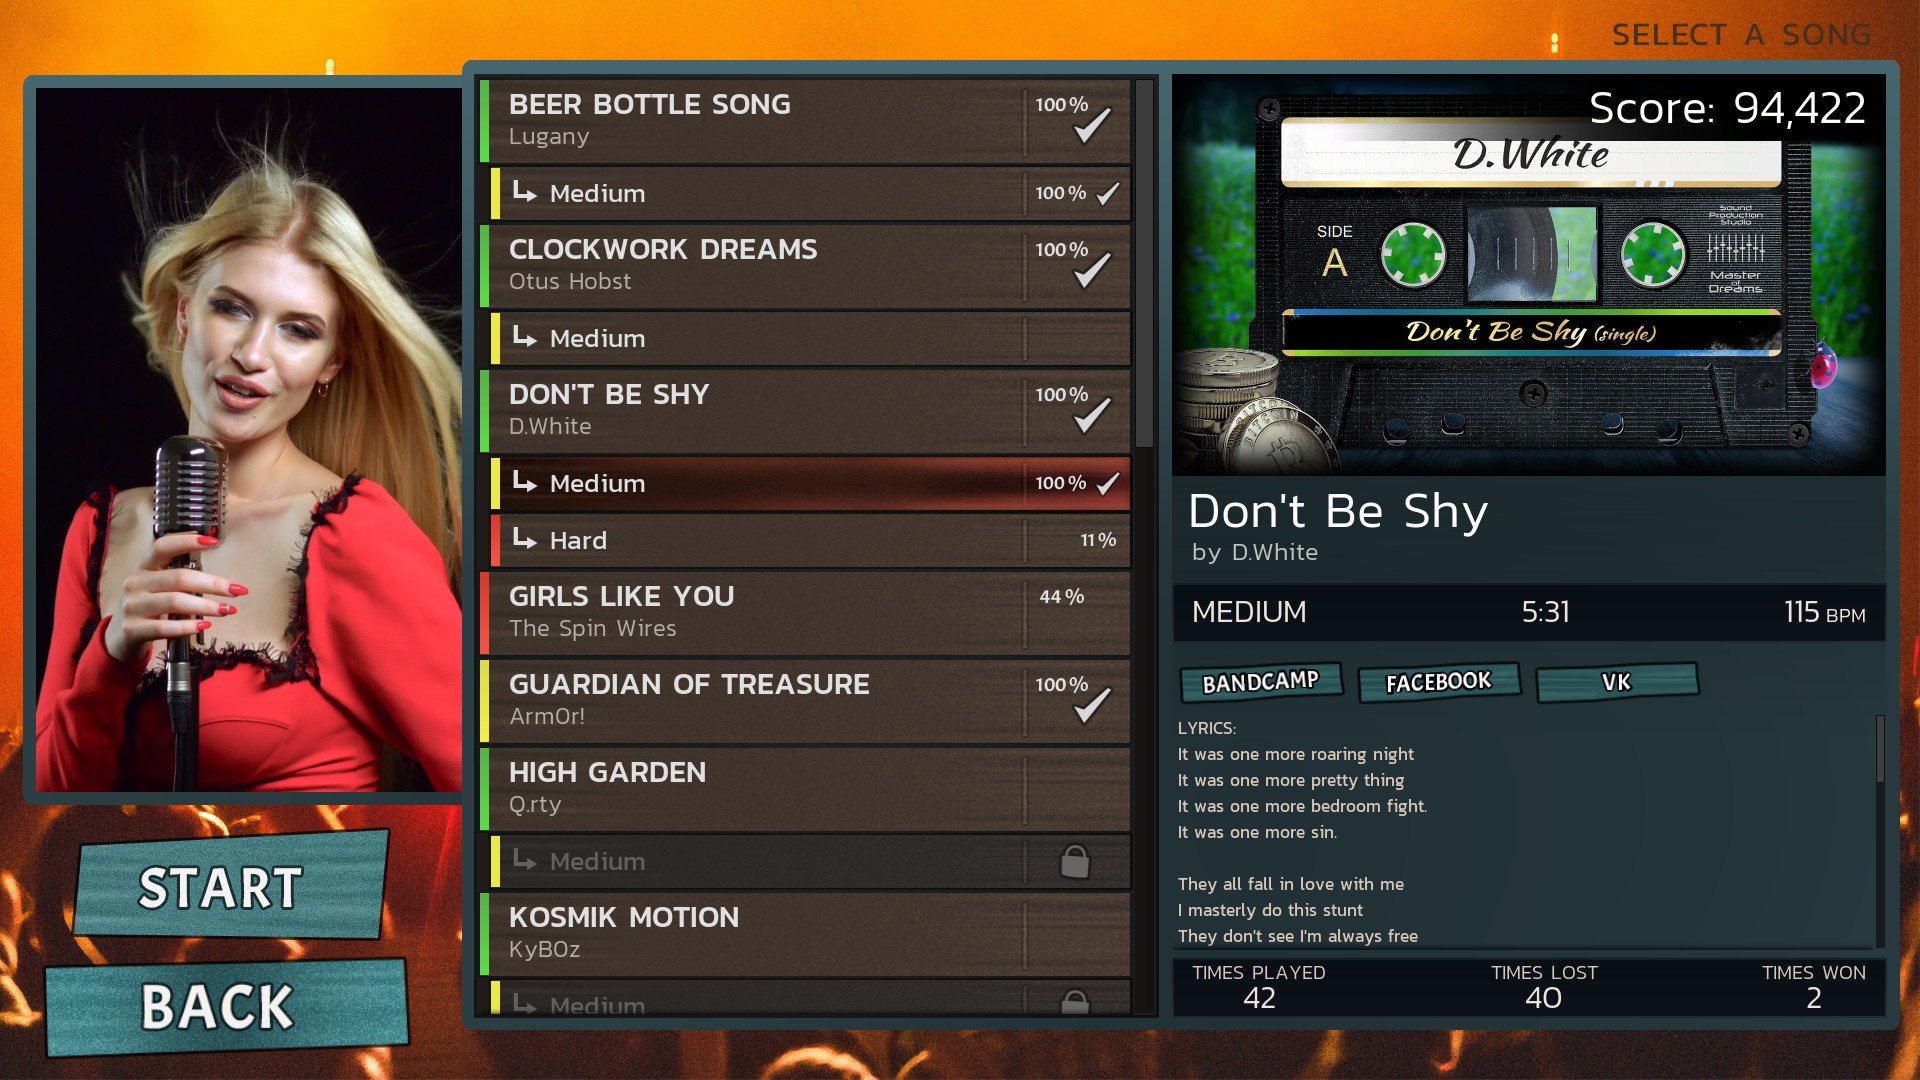Click the Bandcamp icon for D.White
This screenshot has width=1920, height=1080.
(1259, 682)
